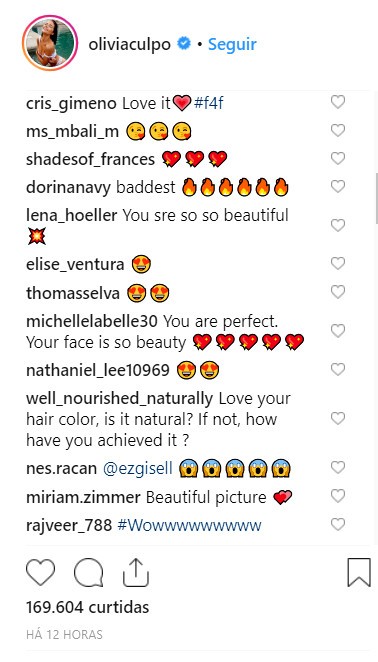Open the HÁ 12 HORAS timestamp
The width and height of the screenshot is (378, 662).
pos(64,635)
